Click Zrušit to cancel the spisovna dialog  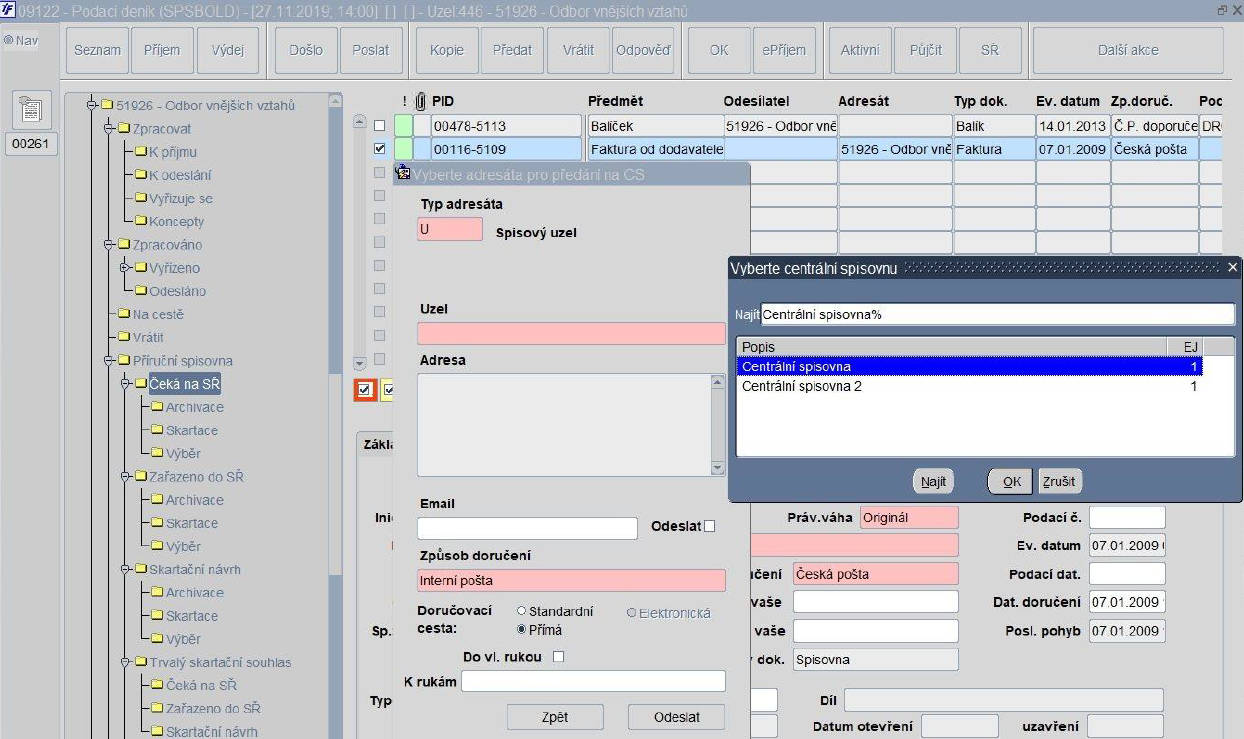click(x=1059, y=481)
